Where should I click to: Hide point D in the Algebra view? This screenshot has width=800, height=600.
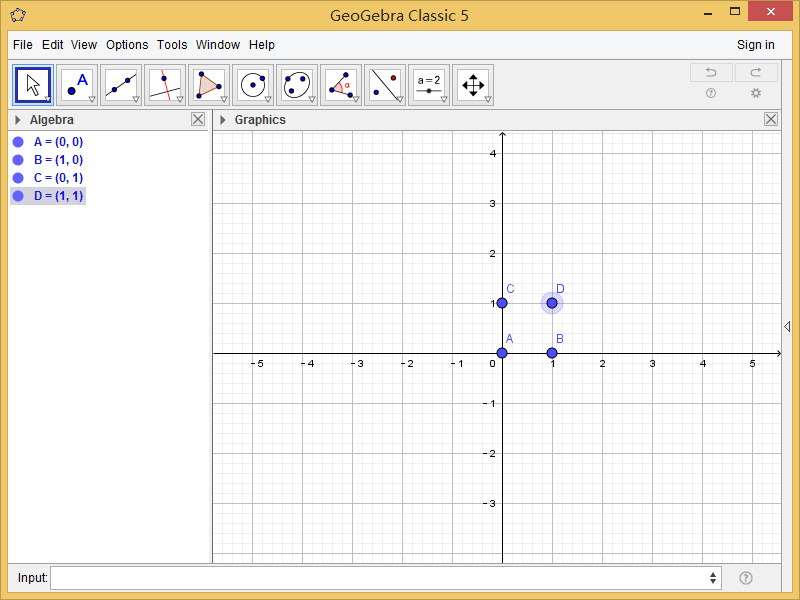[17, 196]
